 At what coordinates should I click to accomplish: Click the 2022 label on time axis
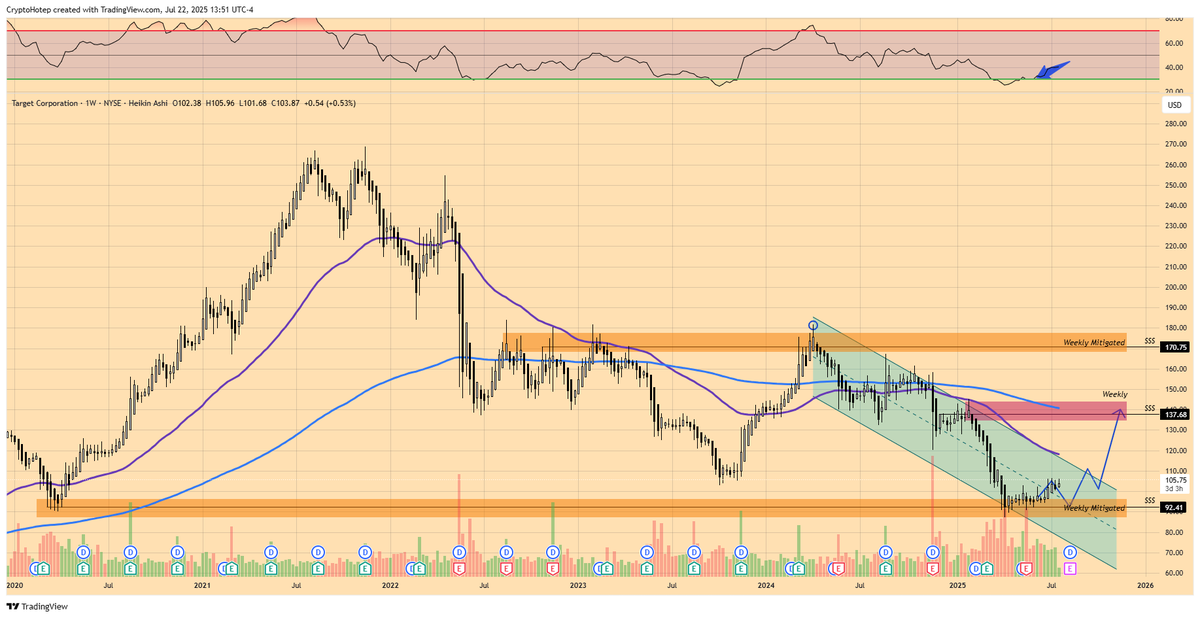tap(390, 584)
